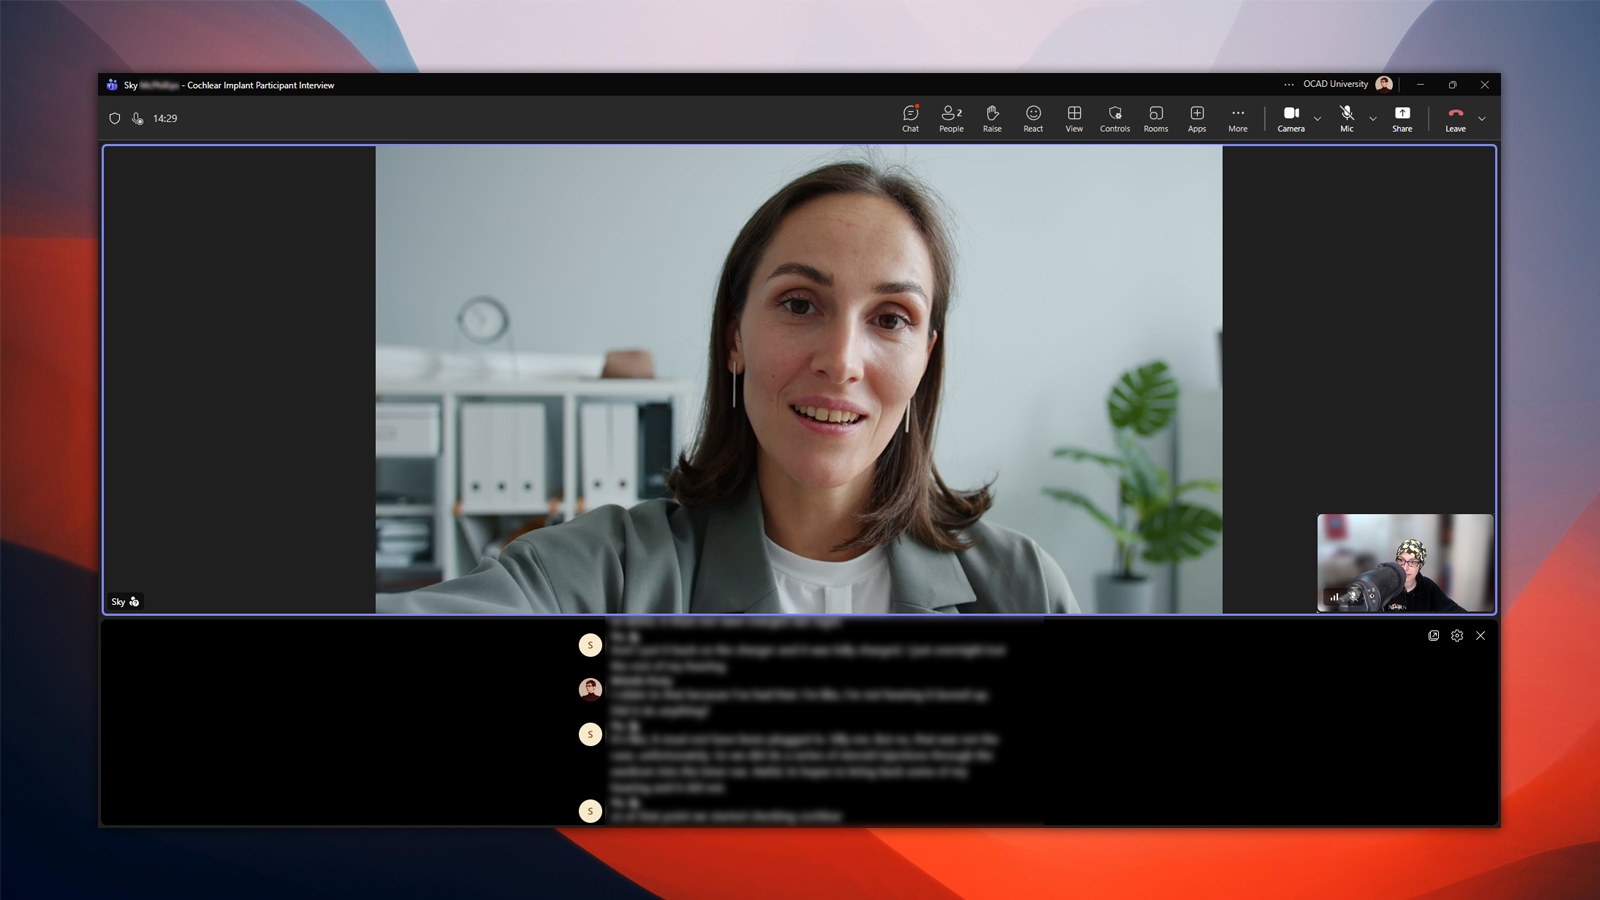Image resolution: width=1600 pixels, height=900 pixels.
Task: Open meeting Controls
Action: tap(1115, 118)
